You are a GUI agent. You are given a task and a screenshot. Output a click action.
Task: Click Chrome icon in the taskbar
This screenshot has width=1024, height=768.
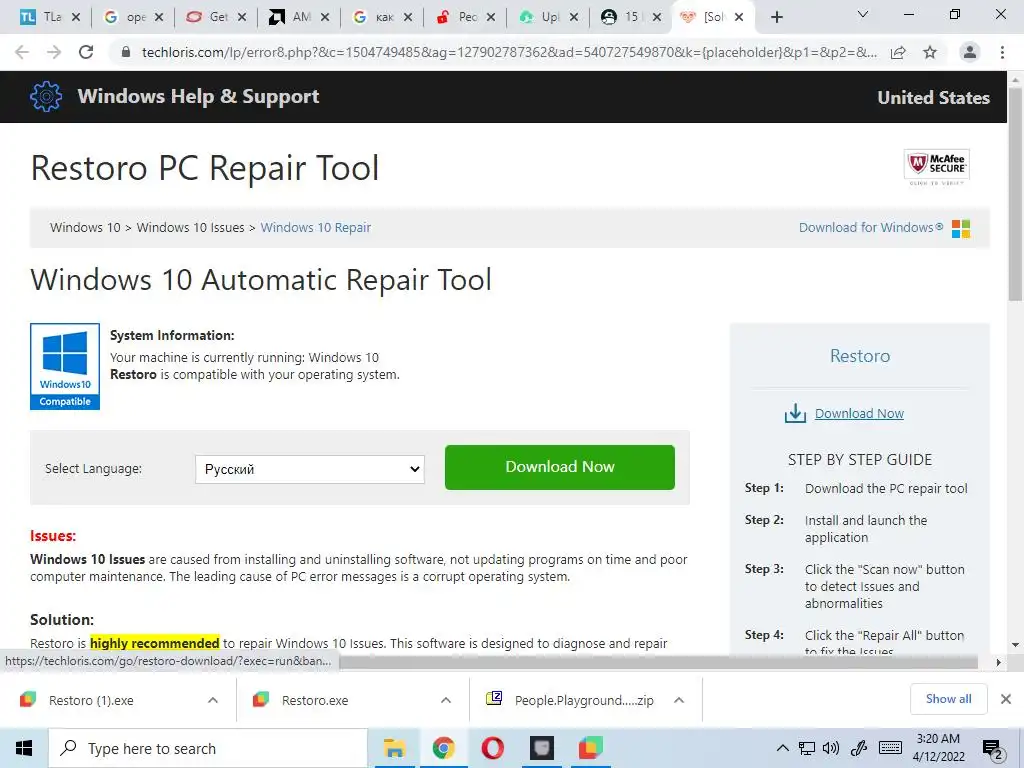click(x=443, y=748)
